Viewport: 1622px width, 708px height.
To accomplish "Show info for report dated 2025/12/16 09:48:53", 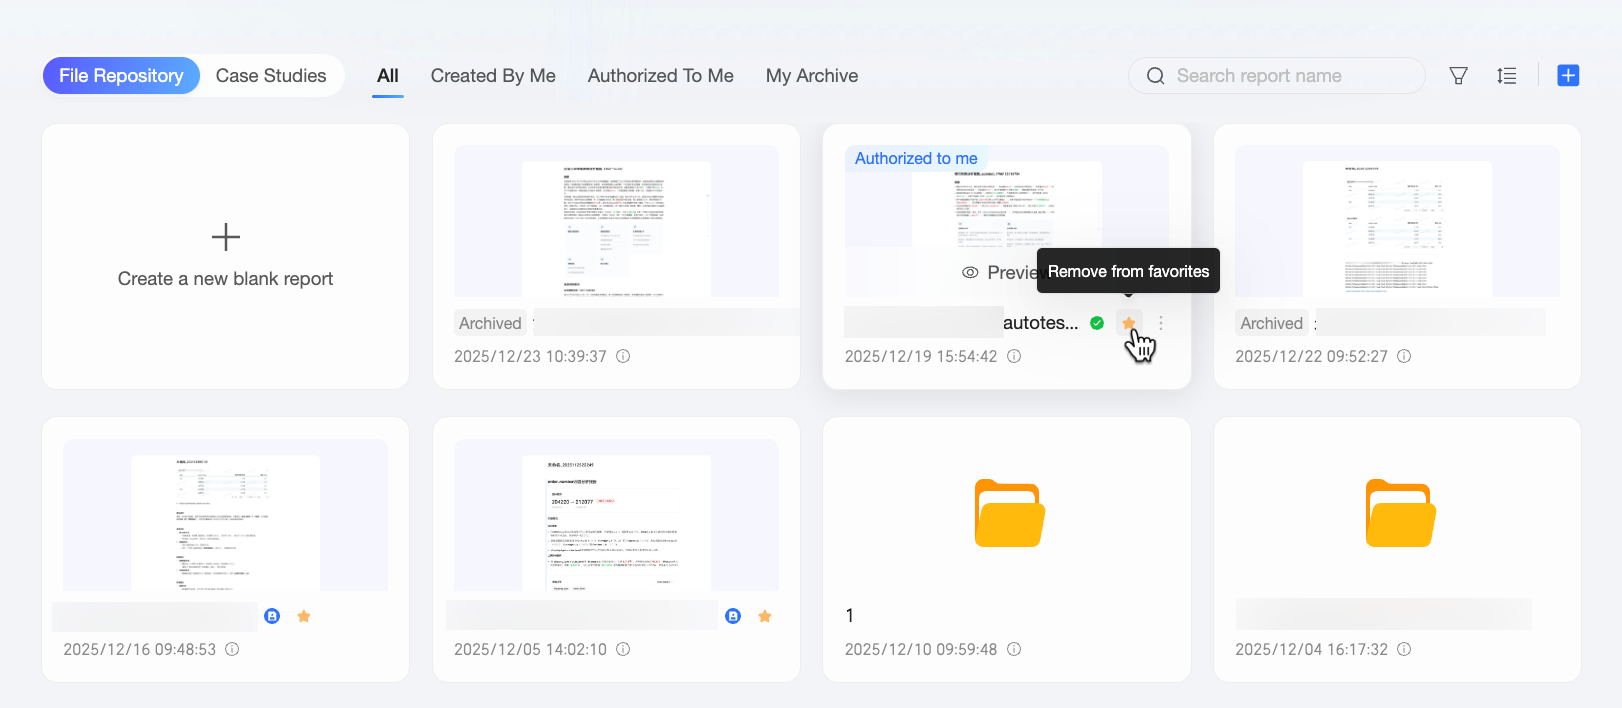I will 232,649.
